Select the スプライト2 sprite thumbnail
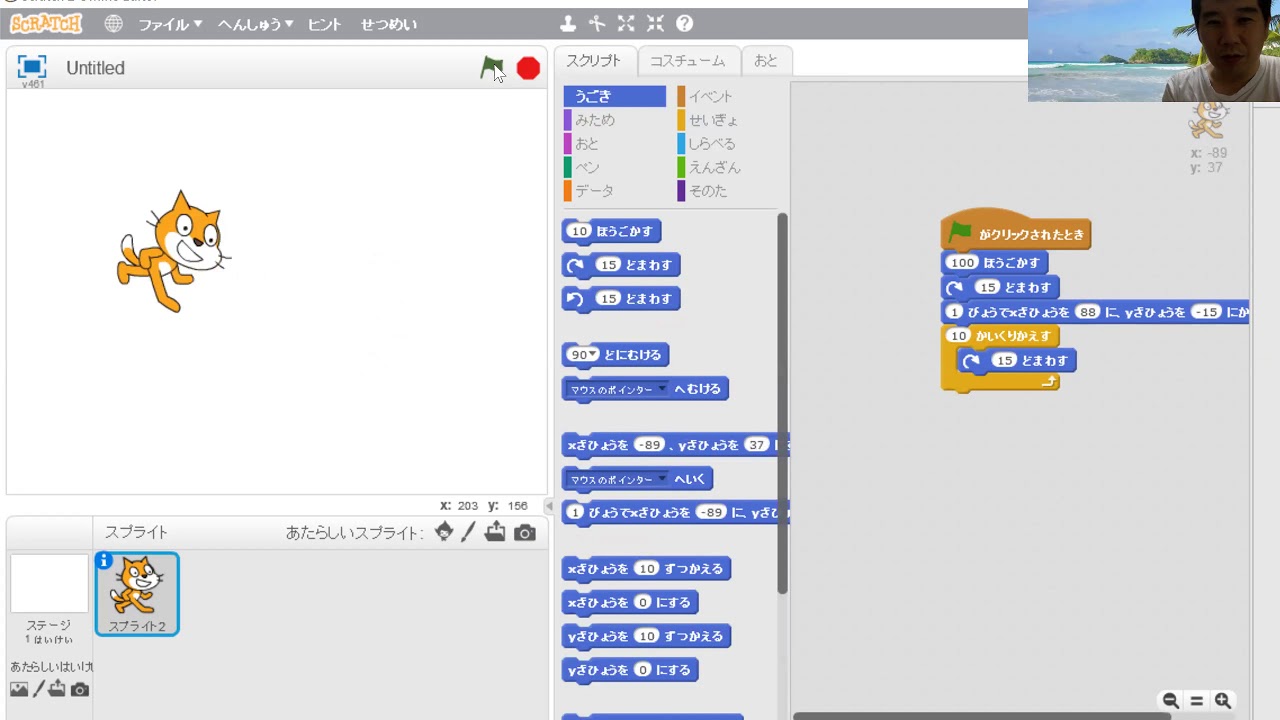The height and width of the screenshot is (720, 1280). click(137, 594)
